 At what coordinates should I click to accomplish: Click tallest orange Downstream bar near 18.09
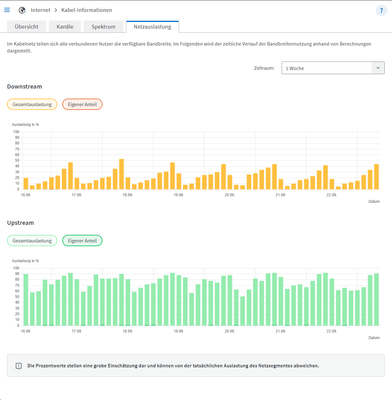click(x=122, y=174)
